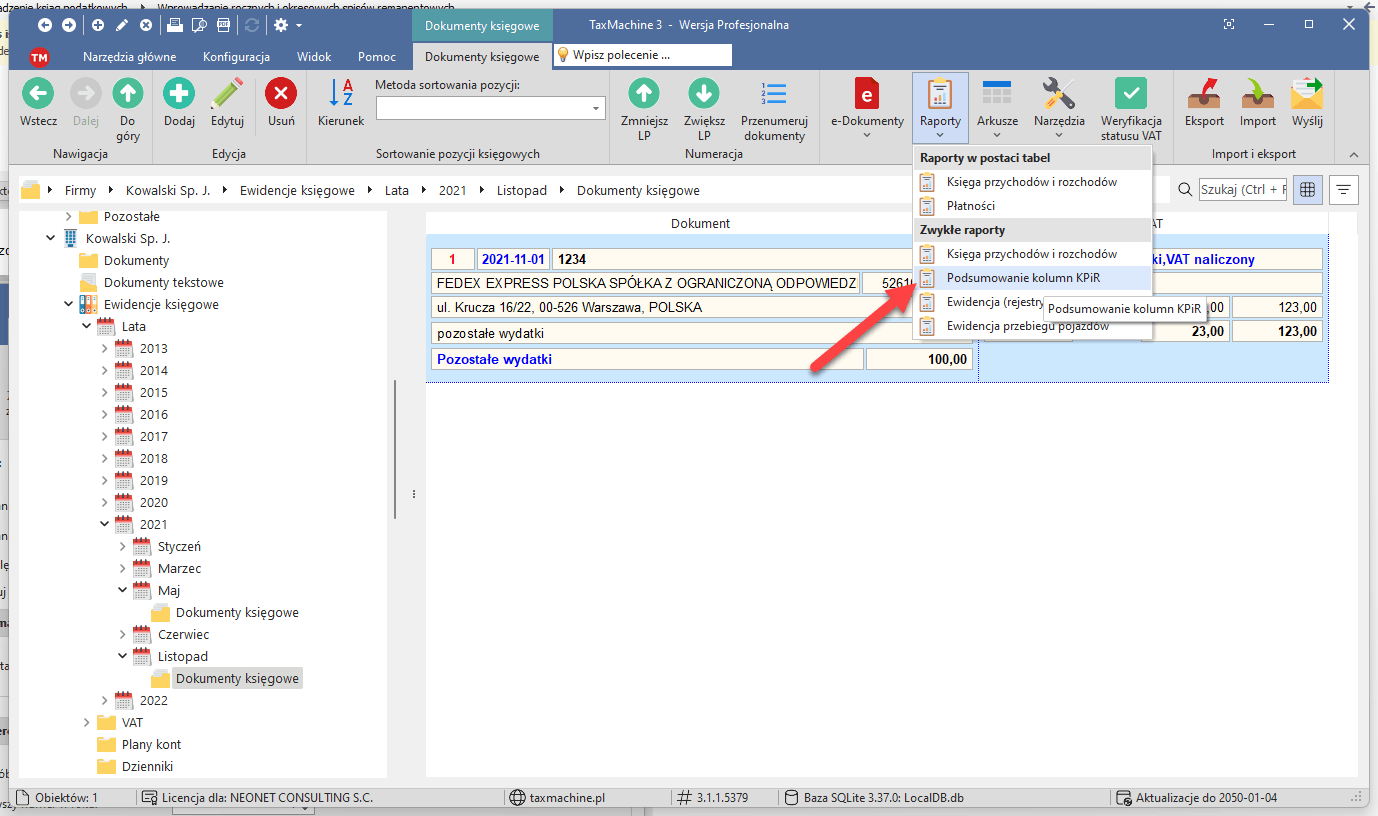Expand the Arkusze dropdown menu
The width and height of the screenshot is (1378, 816).
pos(997,104)
